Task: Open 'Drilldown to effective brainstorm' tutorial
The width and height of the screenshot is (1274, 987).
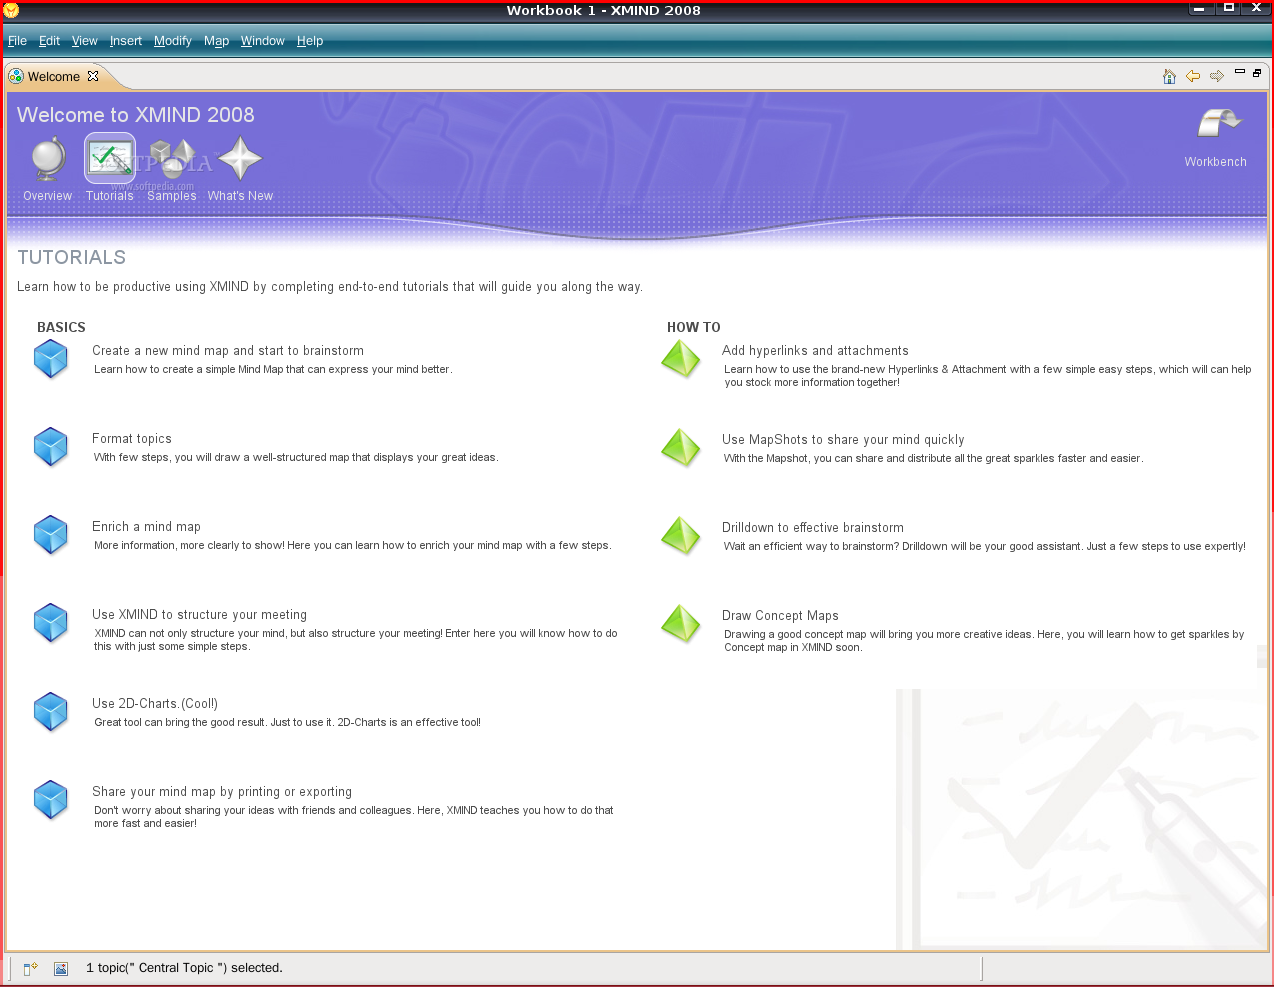Action: click(x=813, y=528)
